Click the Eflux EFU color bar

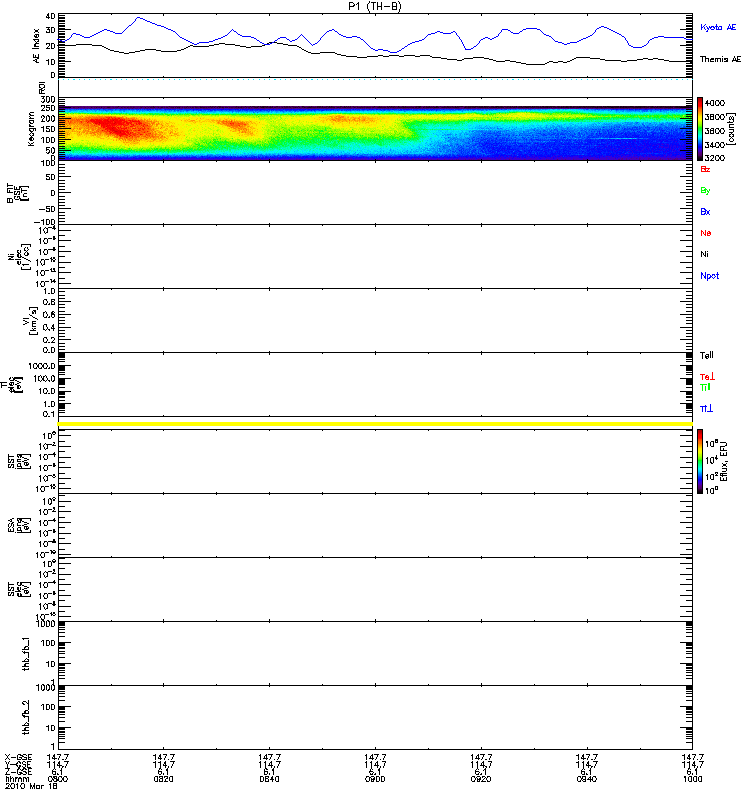click(700, 461)
